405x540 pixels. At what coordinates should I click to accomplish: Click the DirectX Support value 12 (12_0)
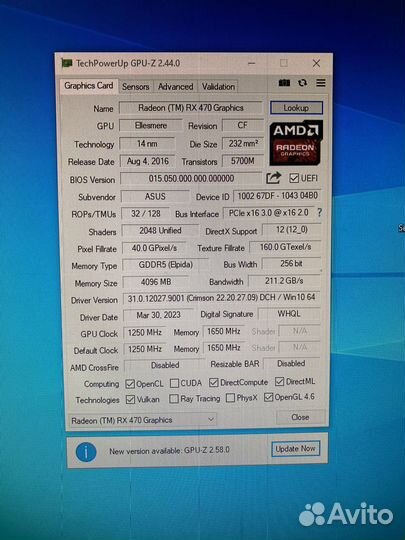(x=291, y=229)
